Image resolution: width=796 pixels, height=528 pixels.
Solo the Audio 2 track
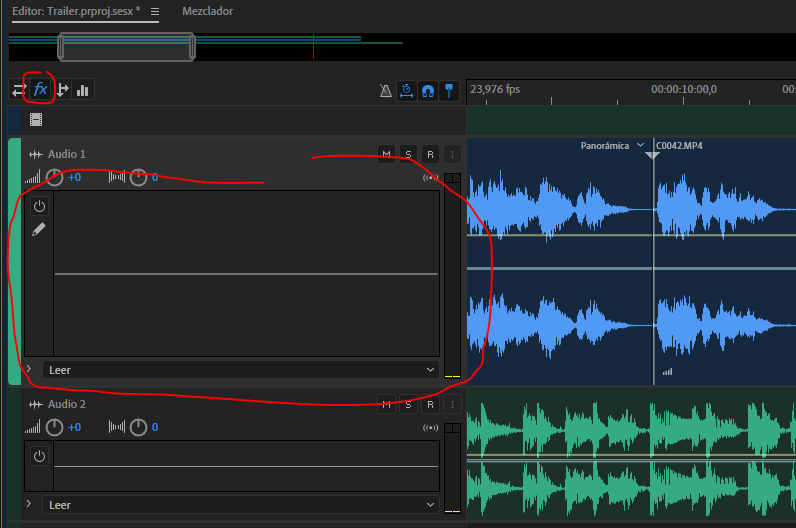[408, 405]
